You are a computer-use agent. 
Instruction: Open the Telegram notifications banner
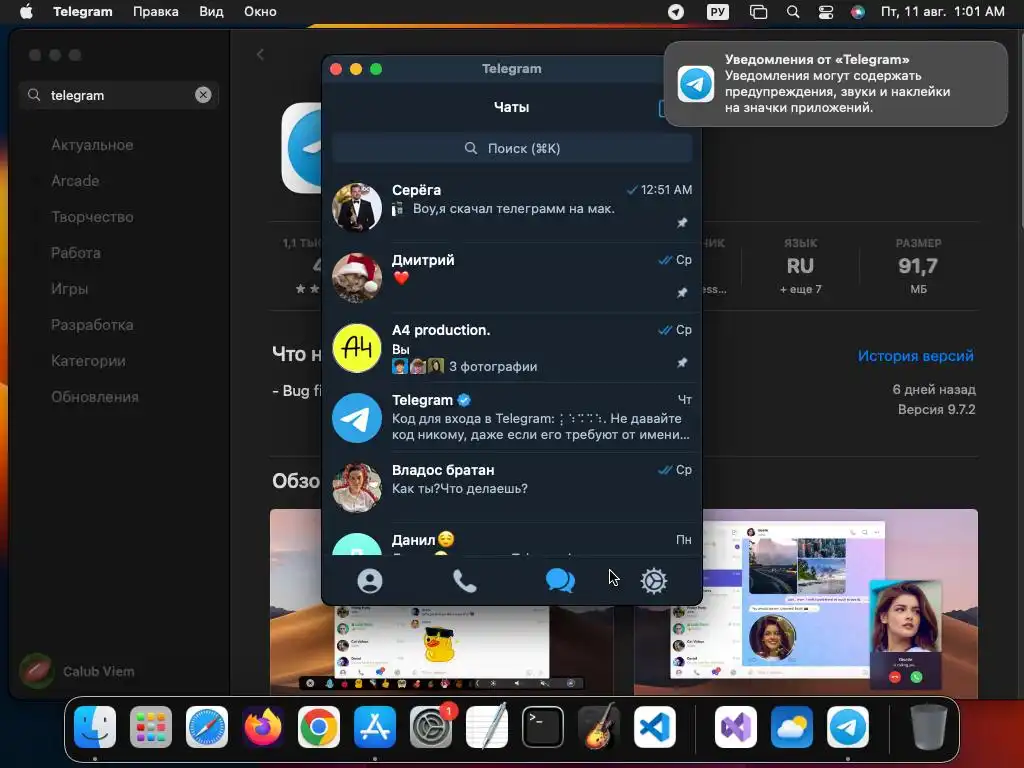(836, 84)
